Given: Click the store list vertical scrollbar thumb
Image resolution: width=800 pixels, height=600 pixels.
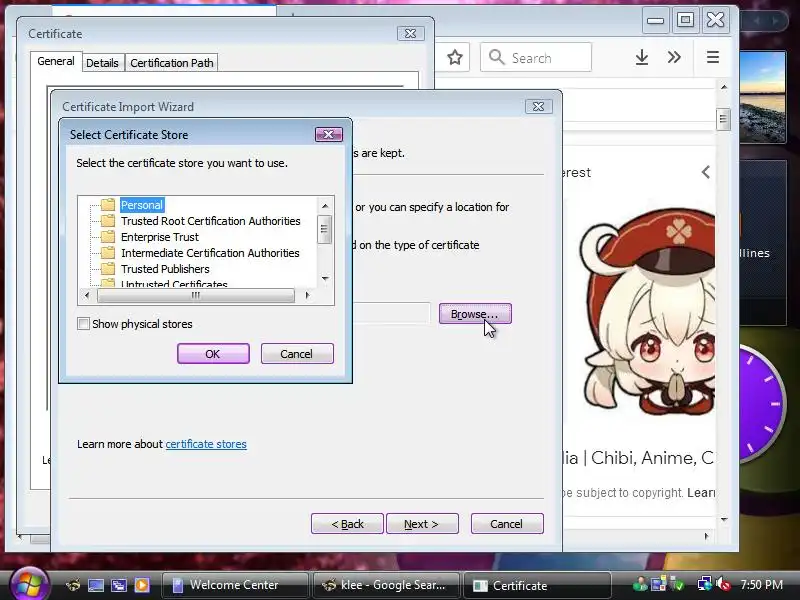Looking at the screenshot, I should (x=324, y=229).
